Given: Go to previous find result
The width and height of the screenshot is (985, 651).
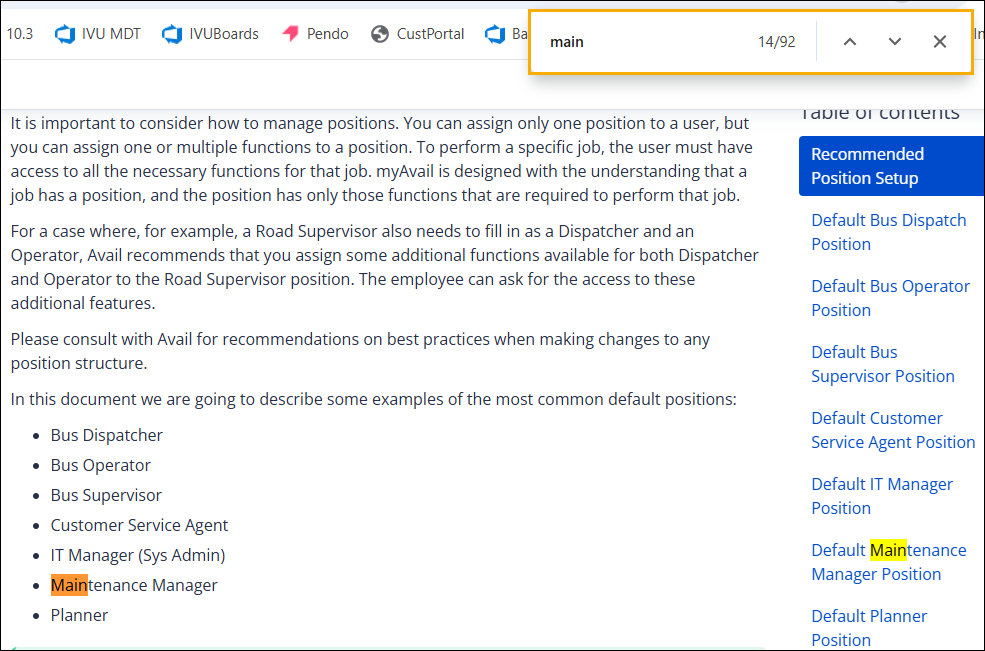Looking at the screenshot, I should pos(849,42).
